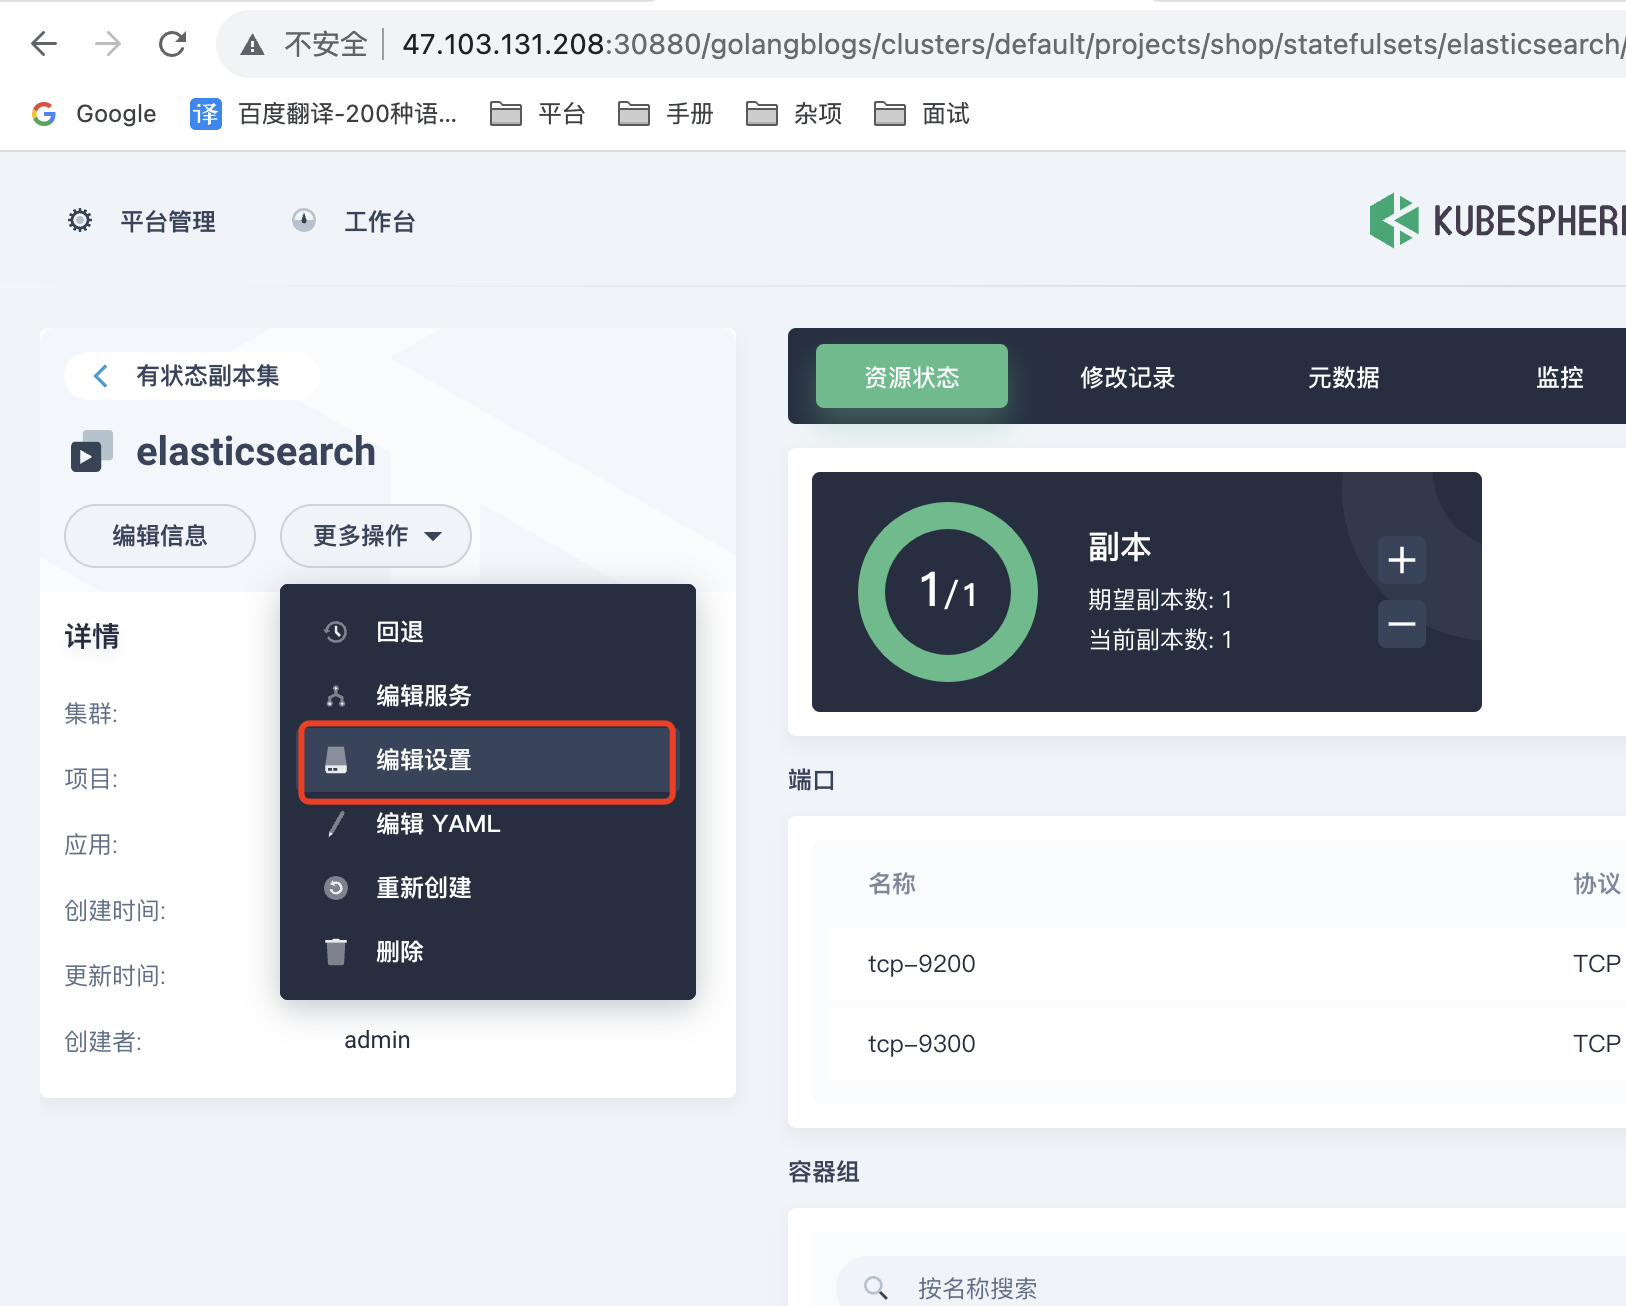Click the browser forward arrow

pyautogui.click(x=108, y=44)
